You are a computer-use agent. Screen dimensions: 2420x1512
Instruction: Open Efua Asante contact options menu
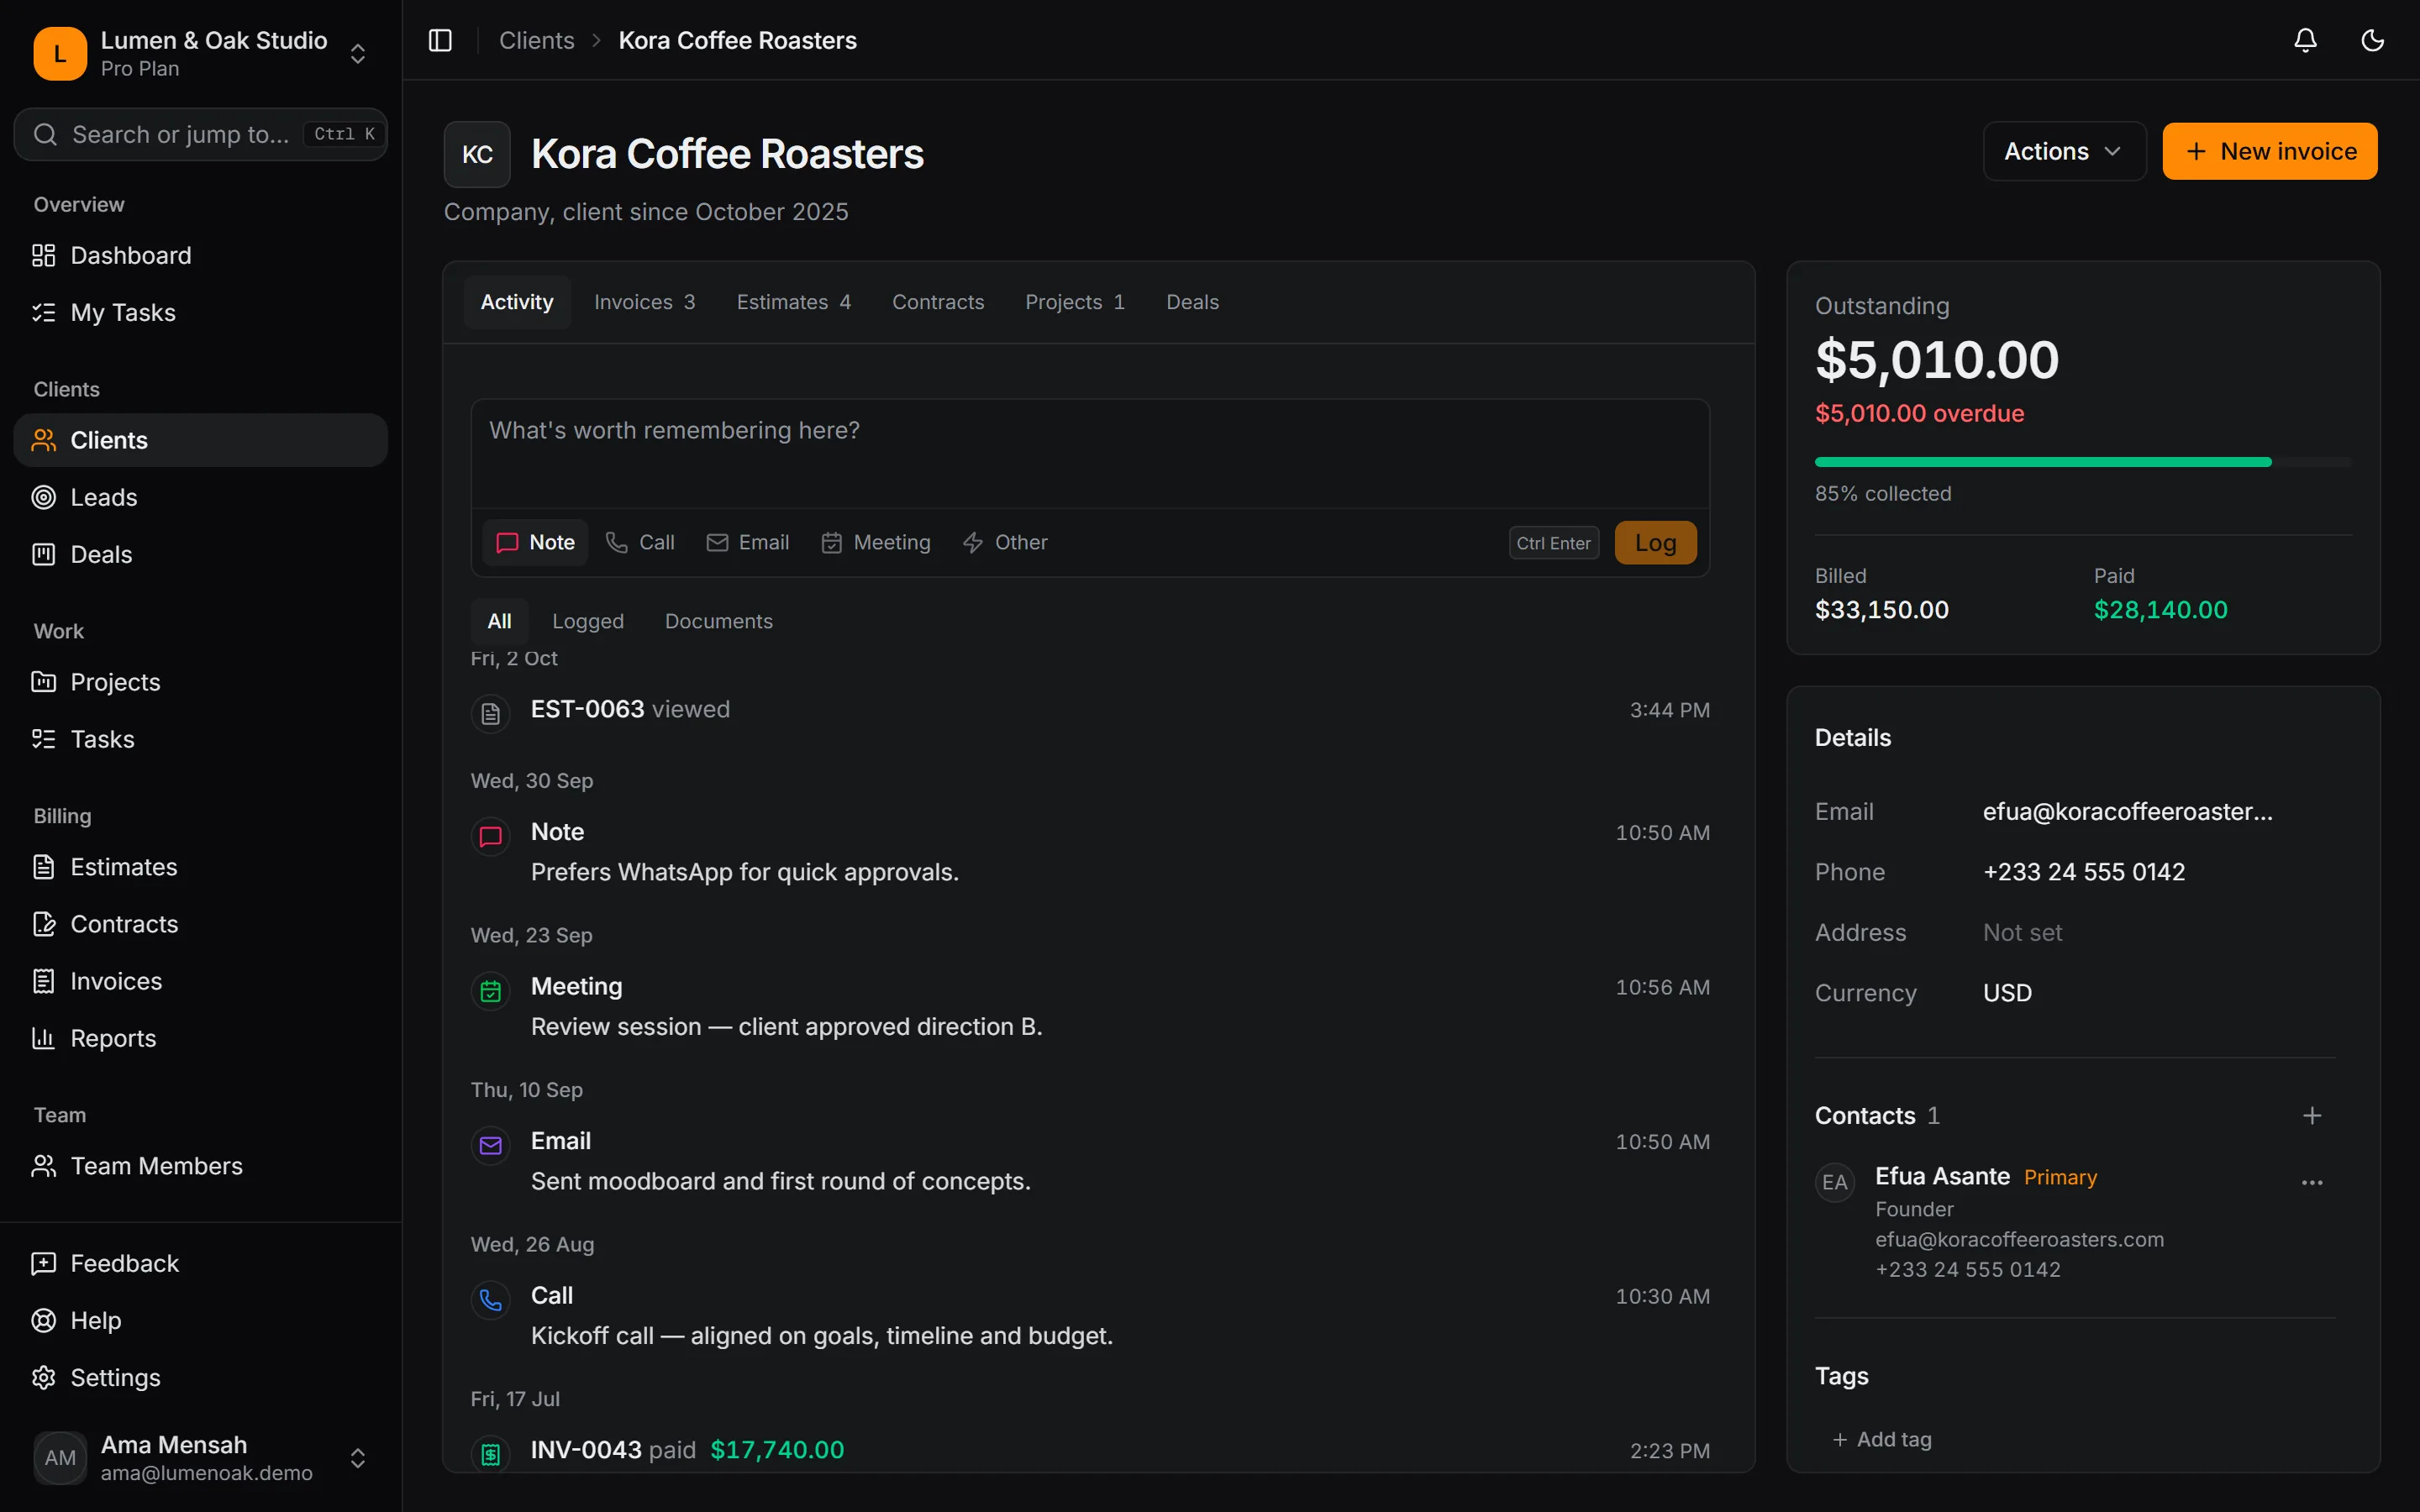(2312, 1183)
